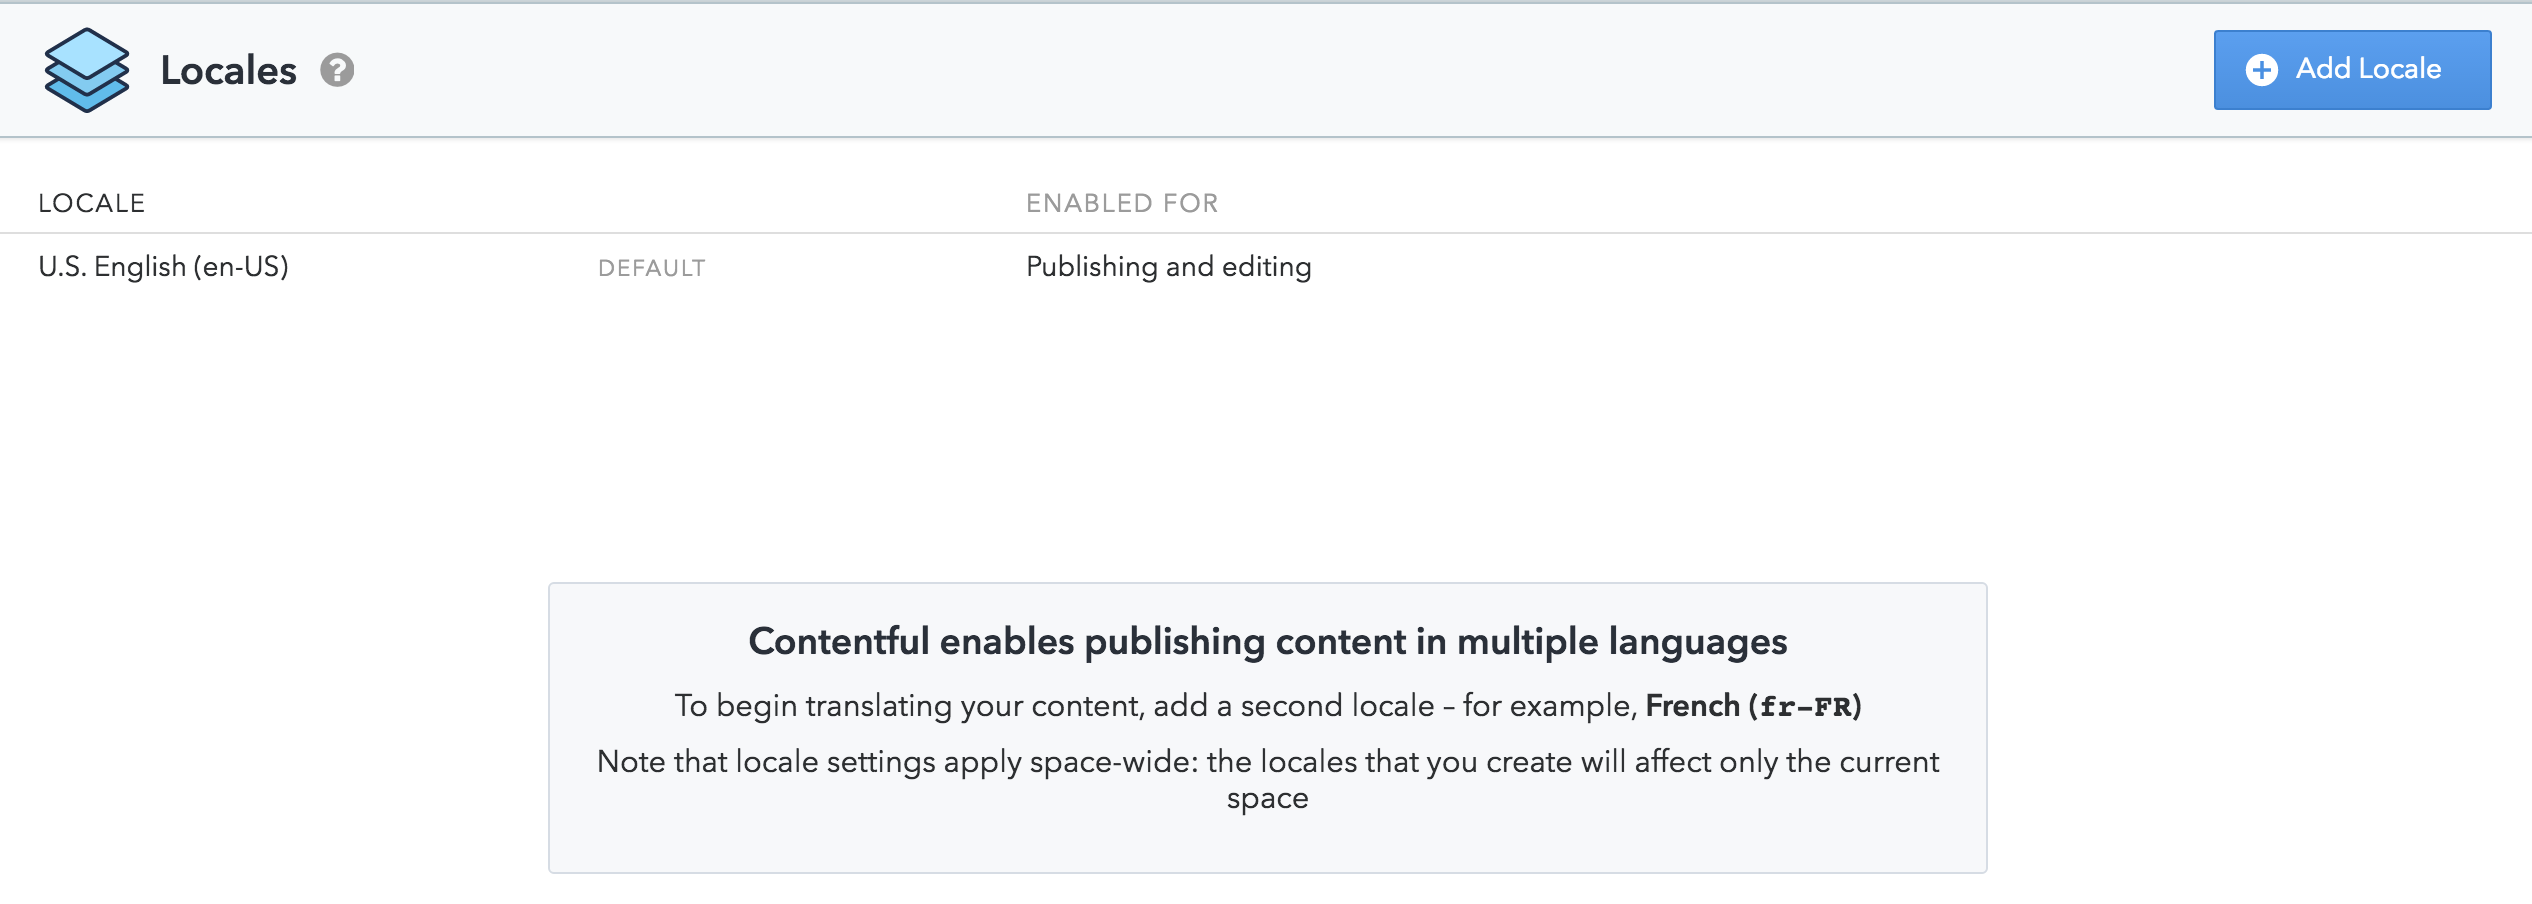Click the DEFAULT label in locale row
Image resolution: width=2532 pixels, height=904 pixels.
coord(652,268)
